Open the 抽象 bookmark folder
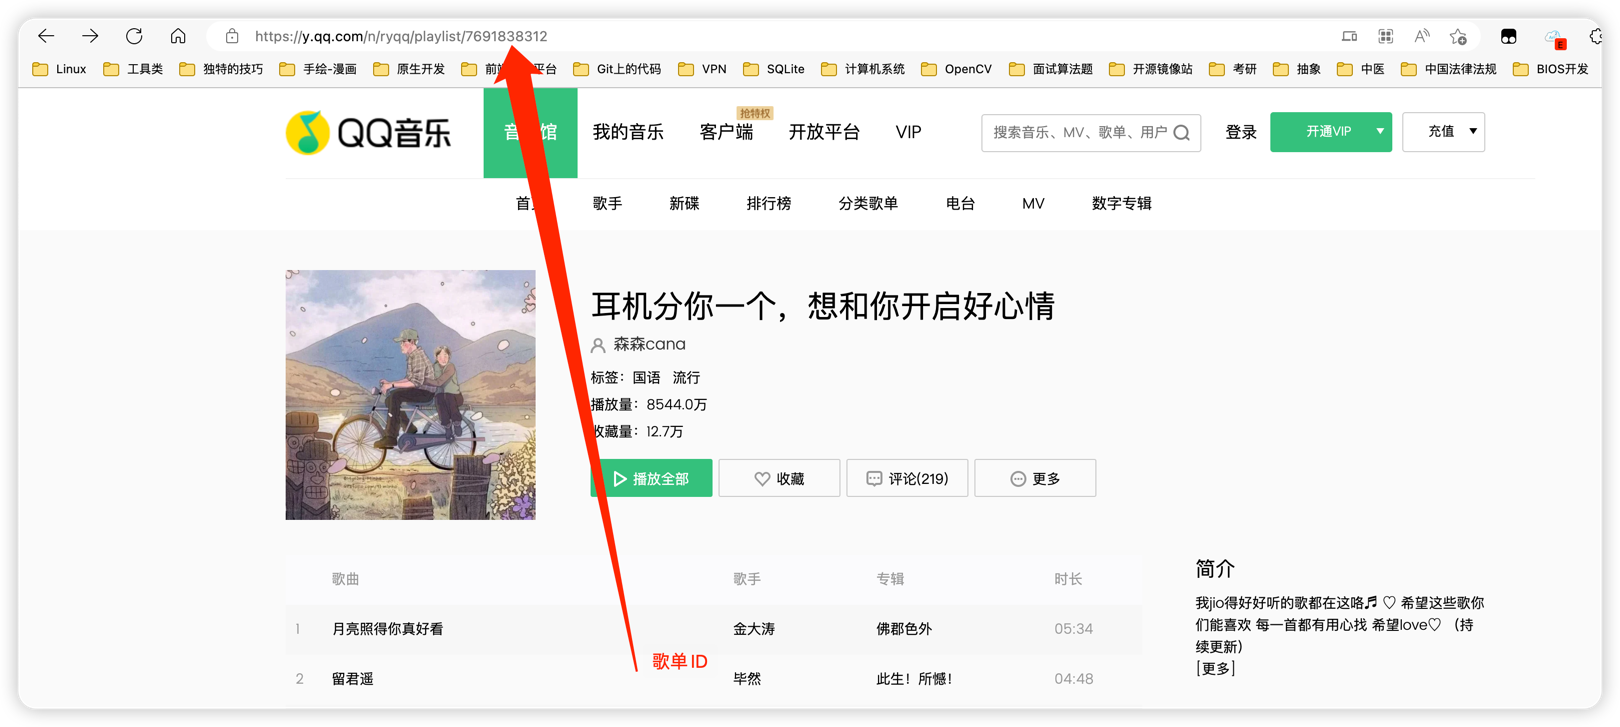Screen dimensions: 1620x727 coord(1296,69)
